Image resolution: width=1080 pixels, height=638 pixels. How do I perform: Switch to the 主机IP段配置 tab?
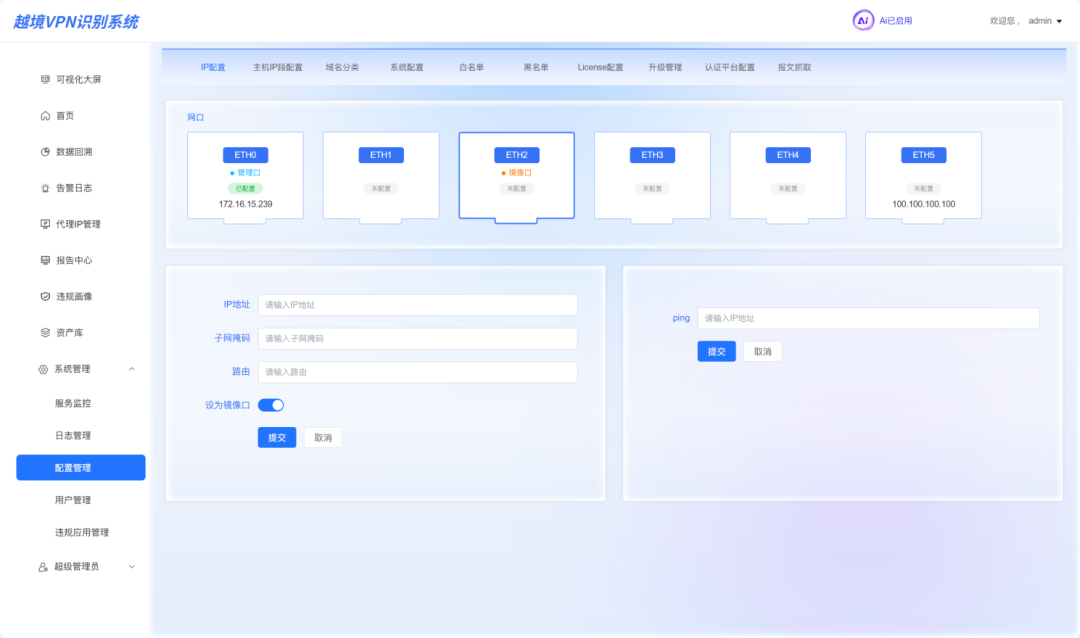(x=278, y=68)
